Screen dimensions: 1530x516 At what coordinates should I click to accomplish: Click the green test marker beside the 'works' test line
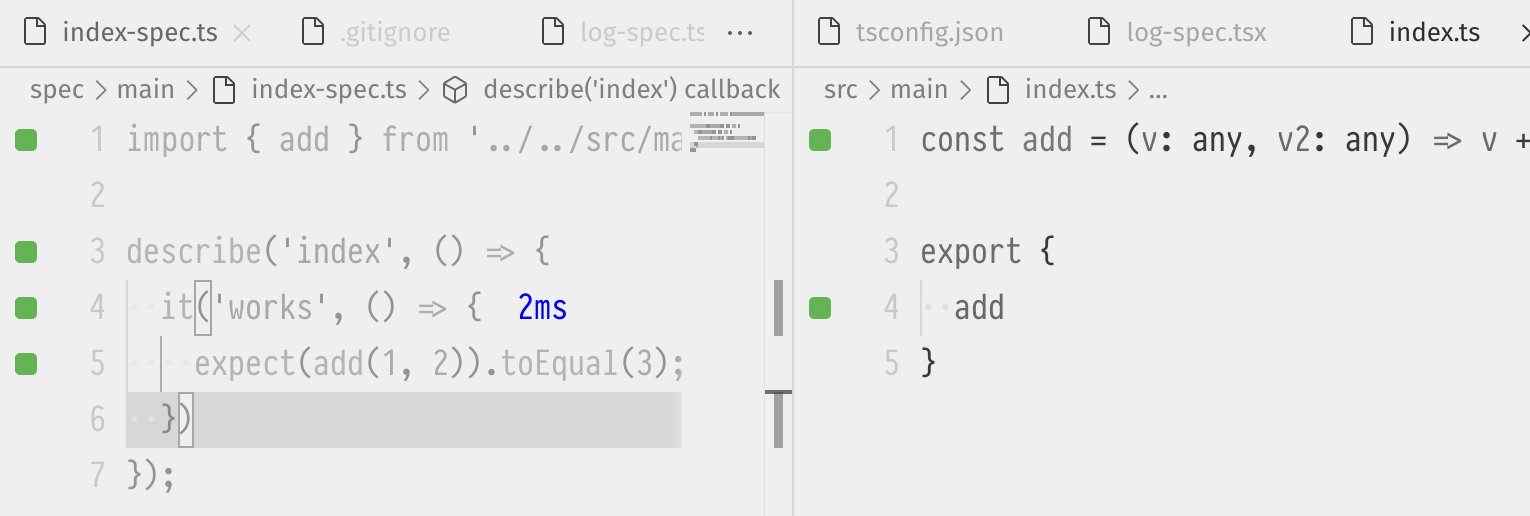pos(26,308)
